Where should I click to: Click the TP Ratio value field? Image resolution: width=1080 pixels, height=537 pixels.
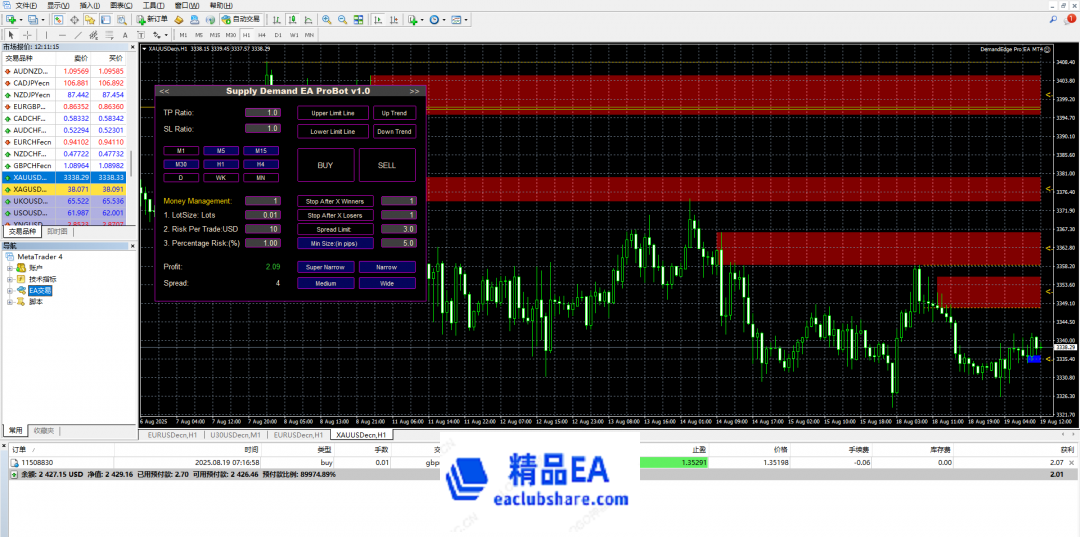click(x=264, y=113)
